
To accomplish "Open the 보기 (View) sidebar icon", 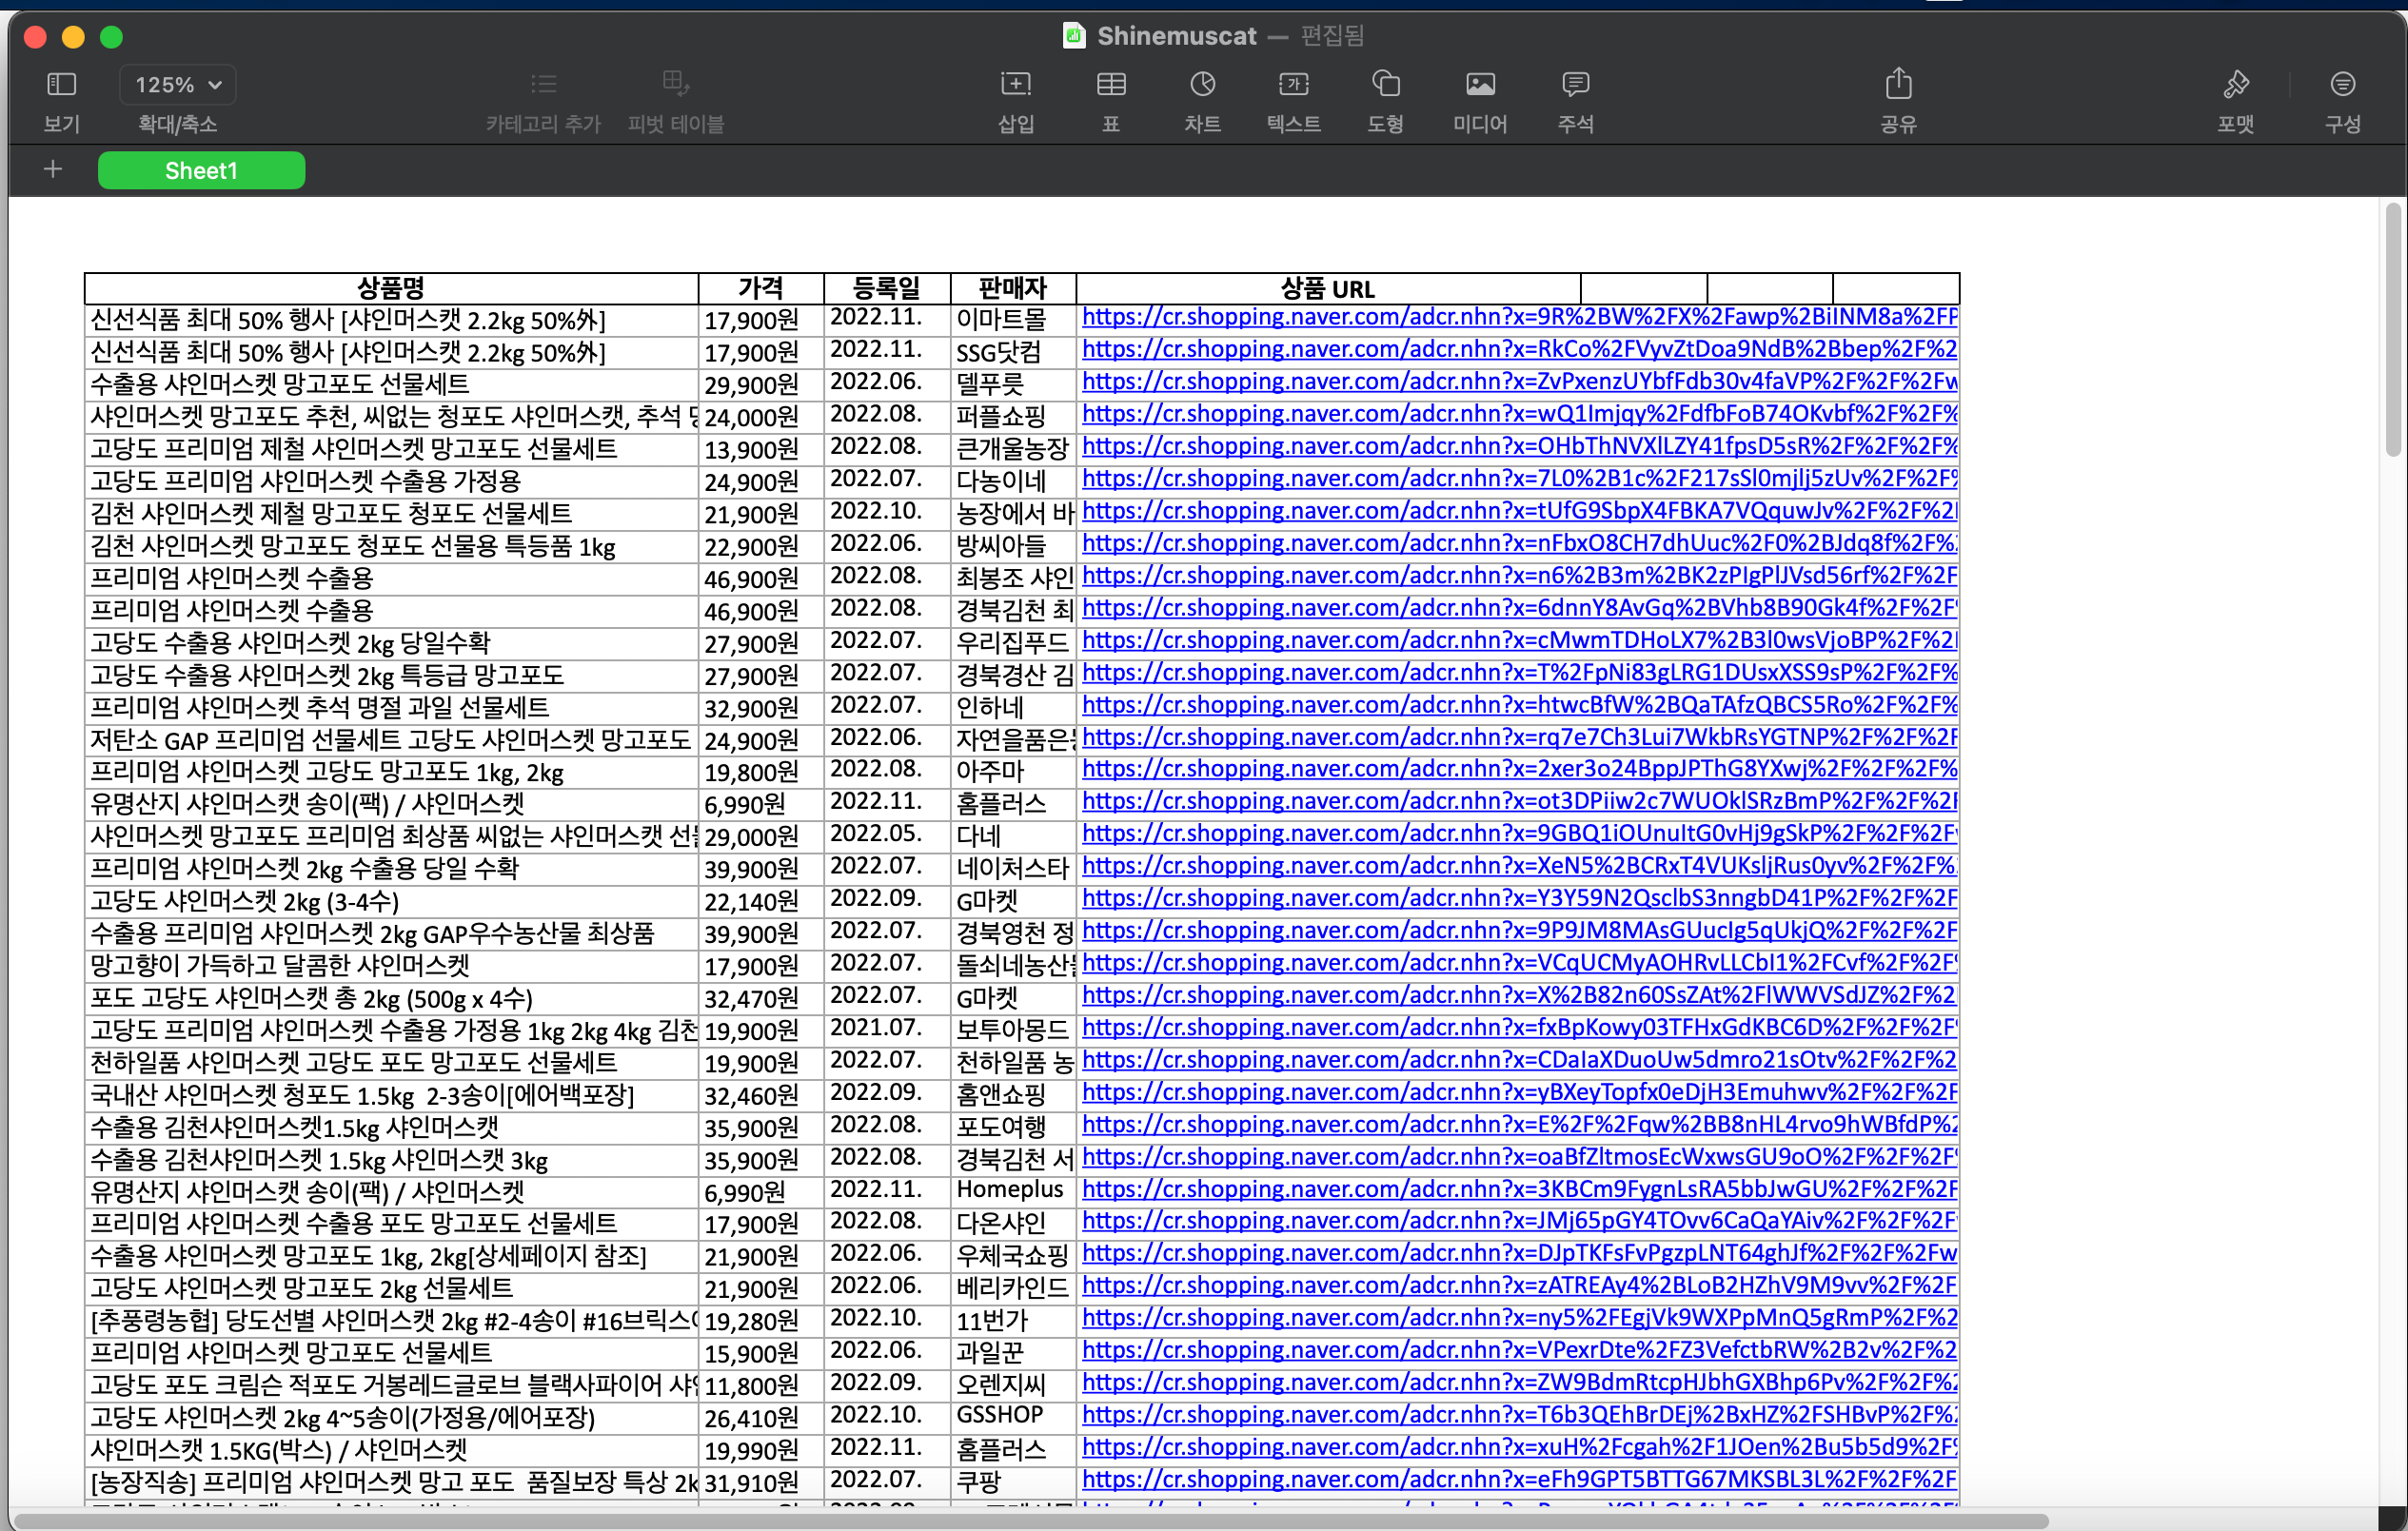I will (61, 85).
